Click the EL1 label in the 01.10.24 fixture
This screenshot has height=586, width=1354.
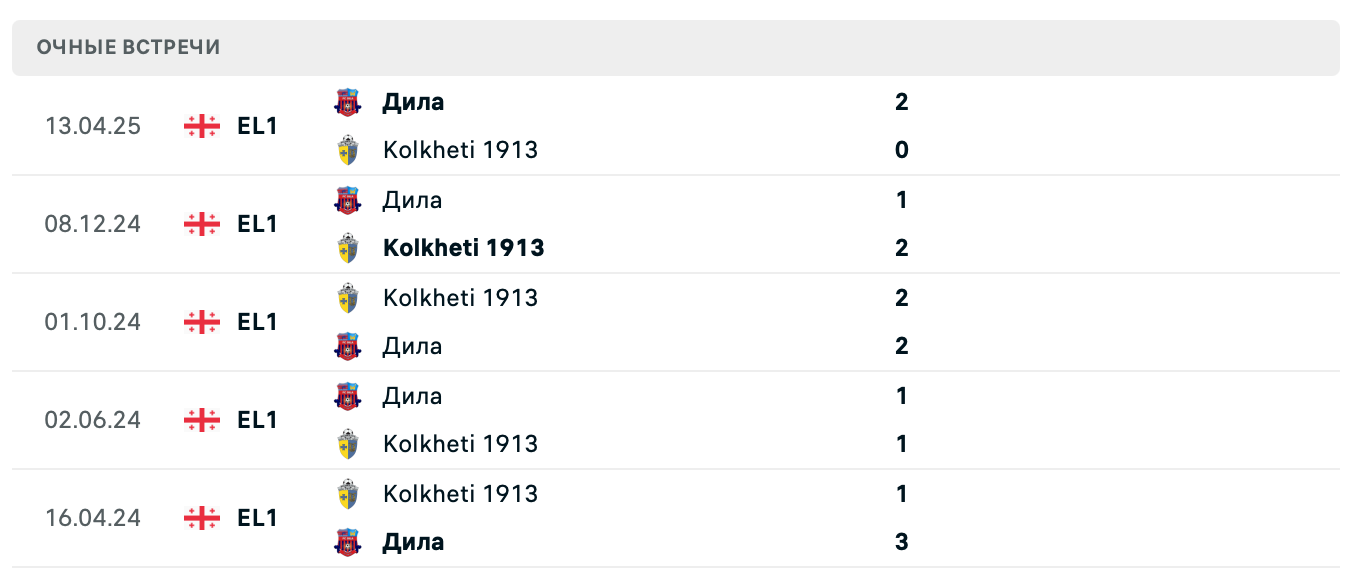pos(256,322)
